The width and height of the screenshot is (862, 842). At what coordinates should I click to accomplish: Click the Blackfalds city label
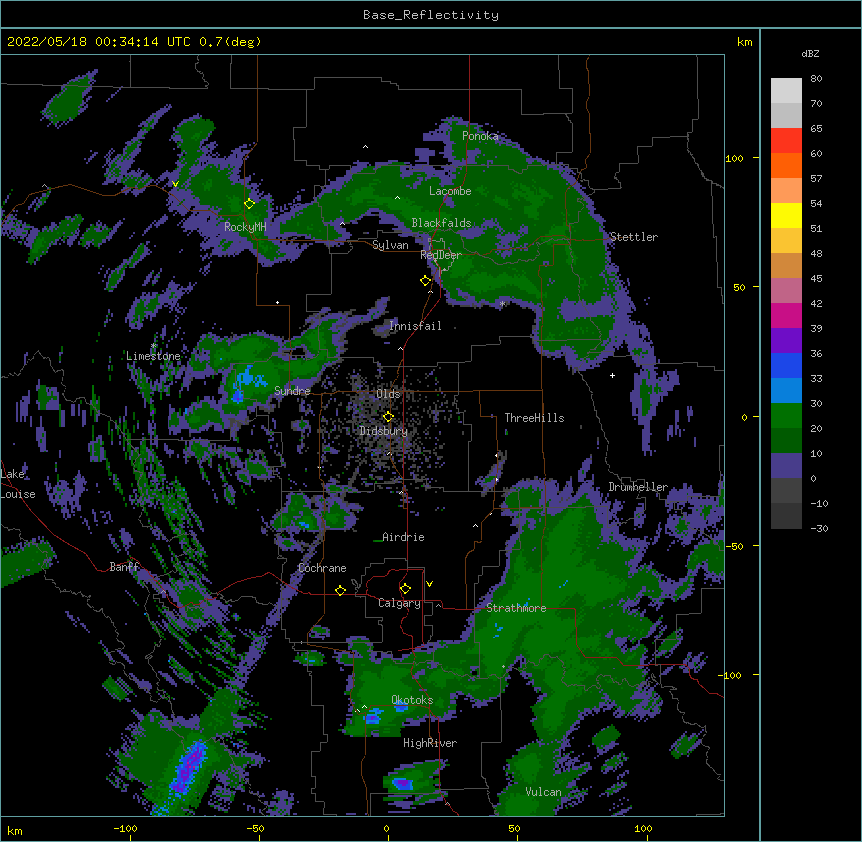click(x=441, y=223)
